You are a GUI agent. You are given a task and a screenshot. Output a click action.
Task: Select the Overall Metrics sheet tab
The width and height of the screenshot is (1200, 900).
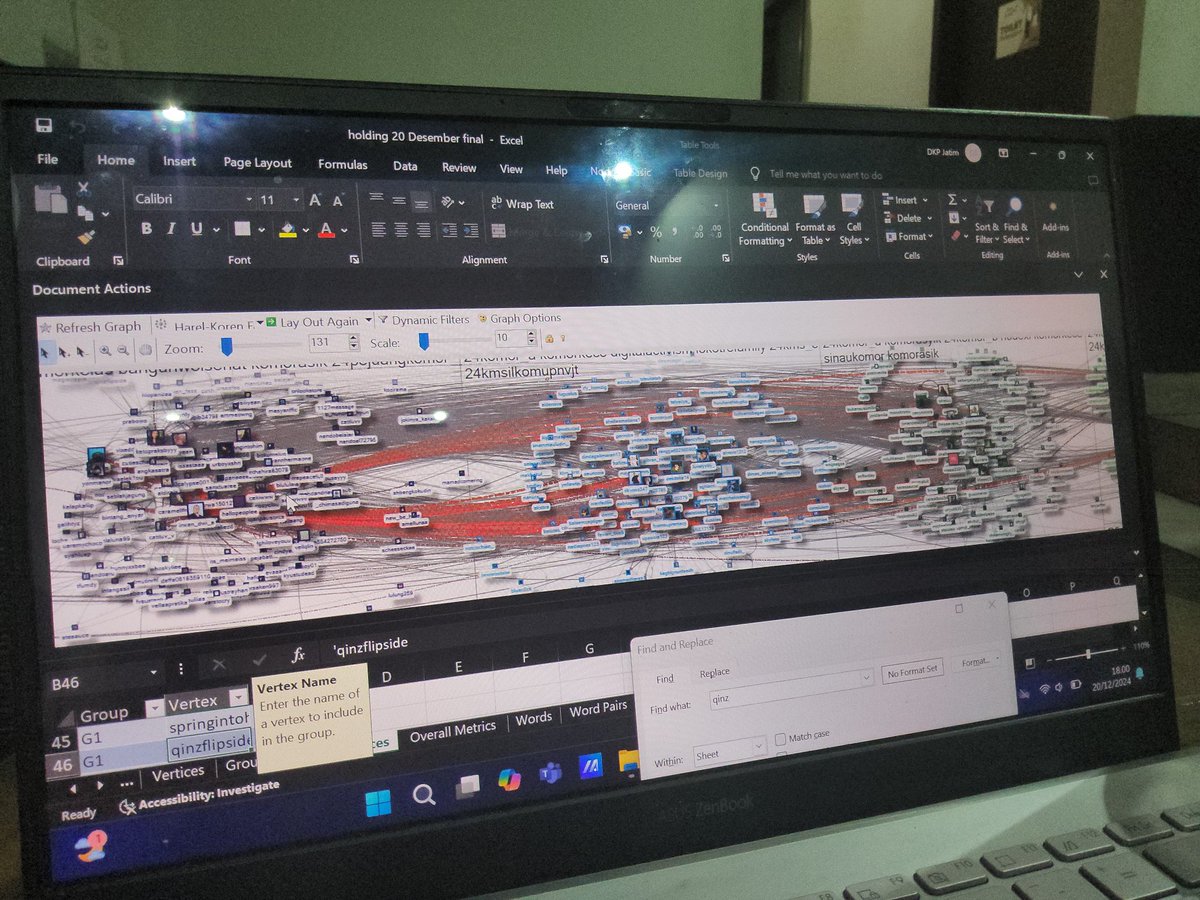pos(453,731)
